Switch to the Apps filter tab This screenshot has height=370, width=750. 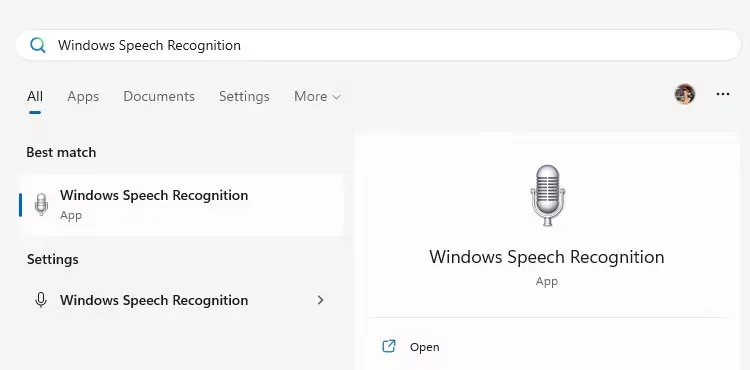(83, 97)
